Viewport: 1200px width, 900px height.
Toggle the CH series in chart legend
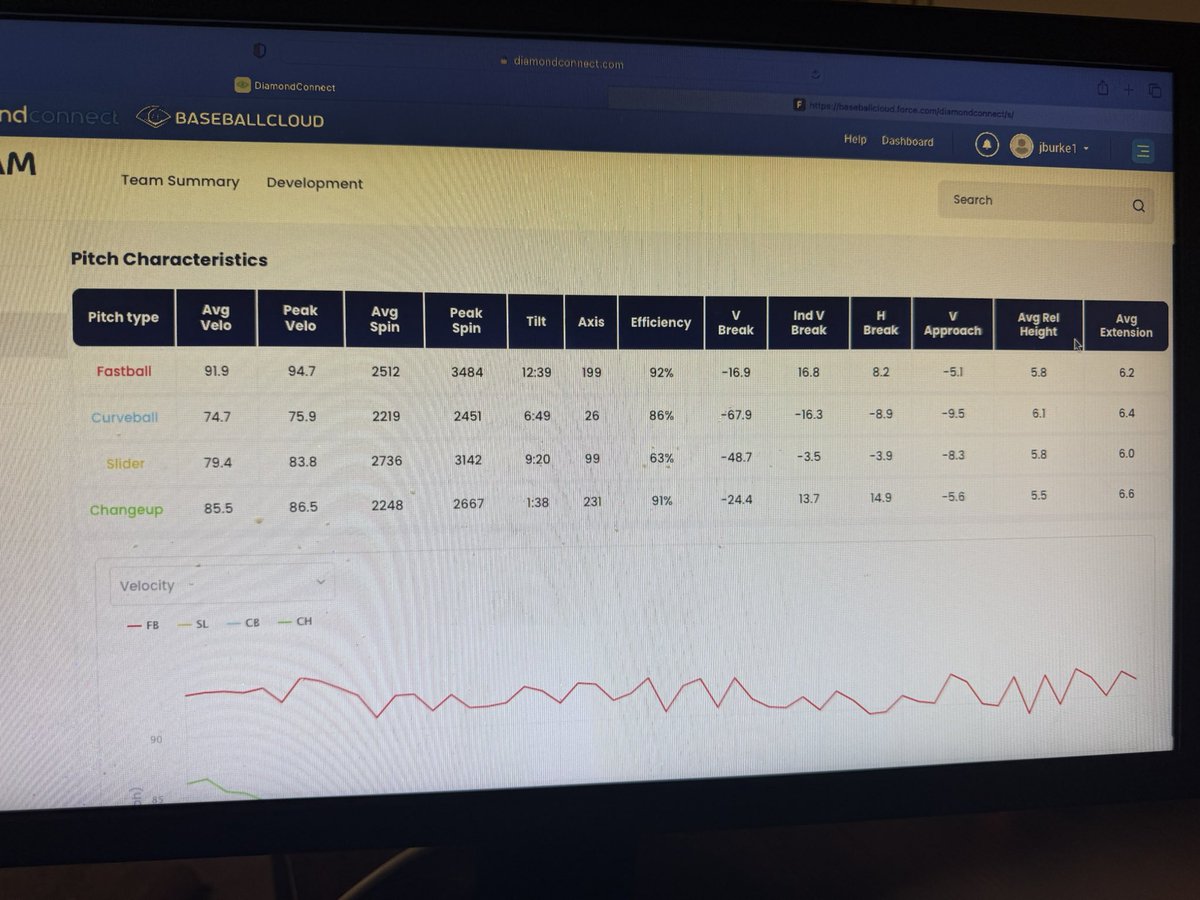[x=294, y=621]
